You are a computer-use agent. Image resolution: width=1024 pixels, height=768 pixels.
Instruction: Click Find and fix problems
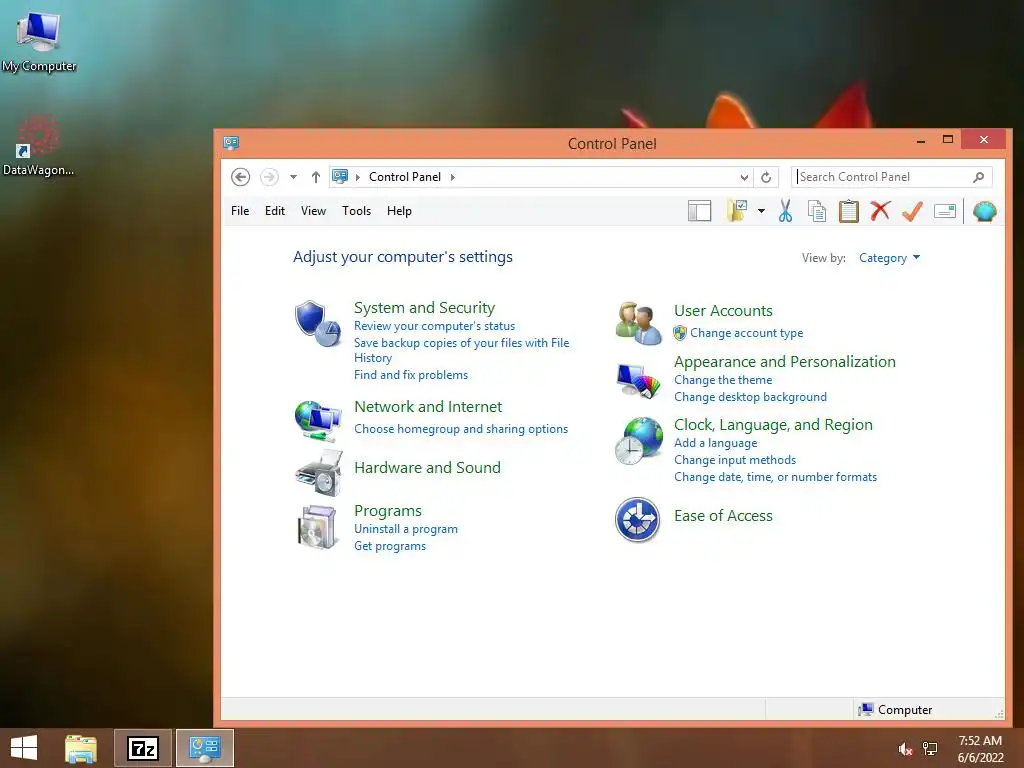(411, 375)
